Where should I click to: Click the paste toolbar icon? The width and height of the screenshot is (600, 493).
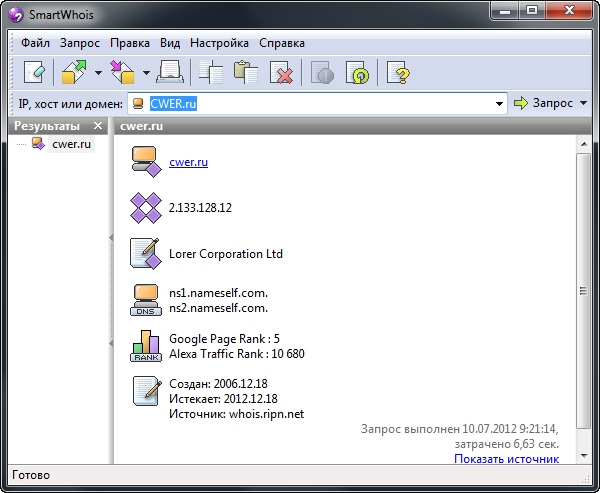click(x=246, y=72)
